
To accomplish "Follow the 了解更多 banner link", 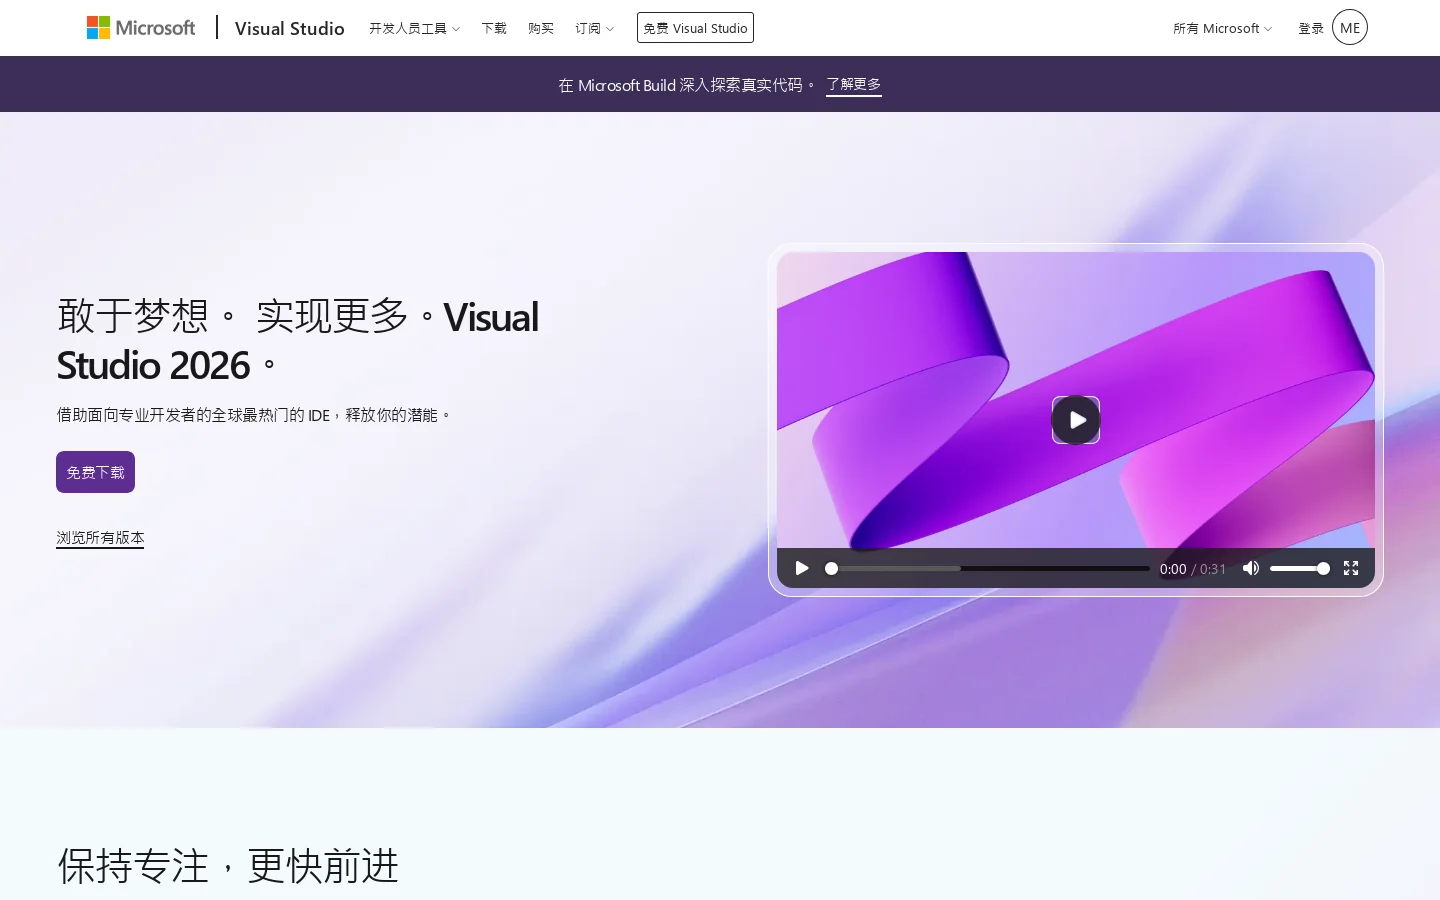I will click(854, 85).
